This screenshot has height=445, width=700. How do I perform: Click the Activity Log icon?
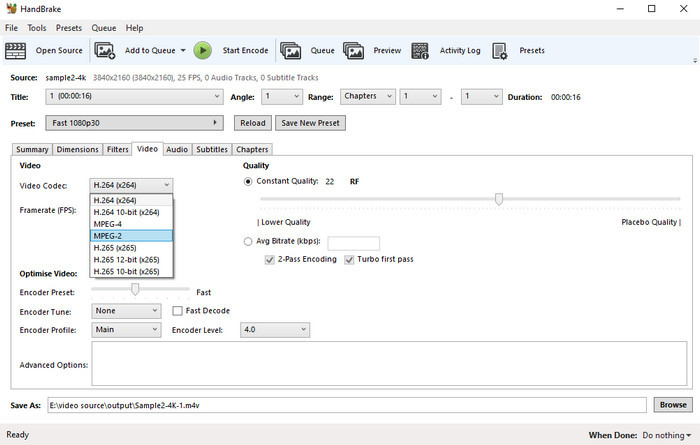420,51
